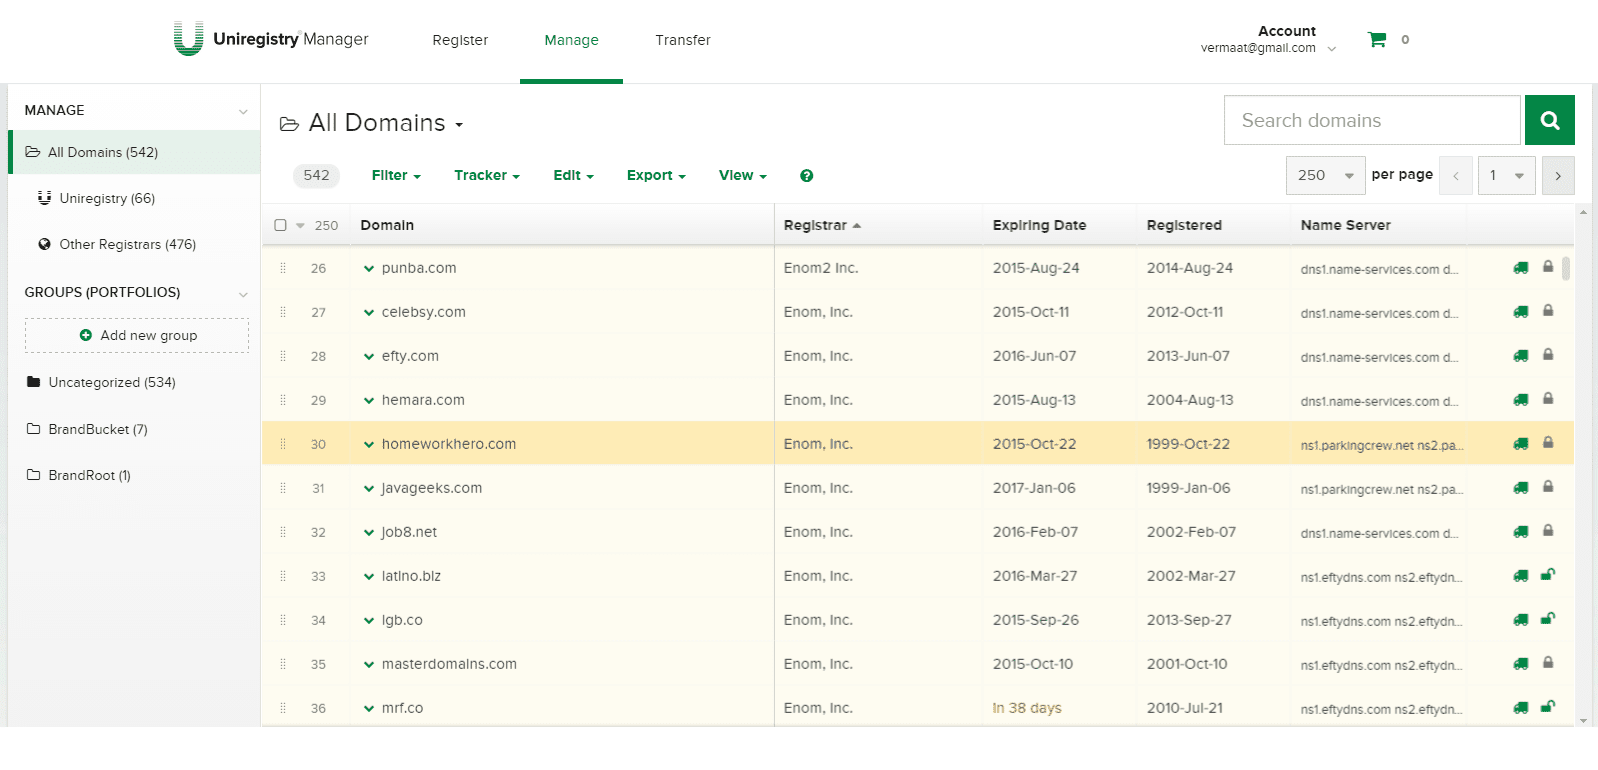Click the lock icon in the celebsy.com row

pos(1548,311)
